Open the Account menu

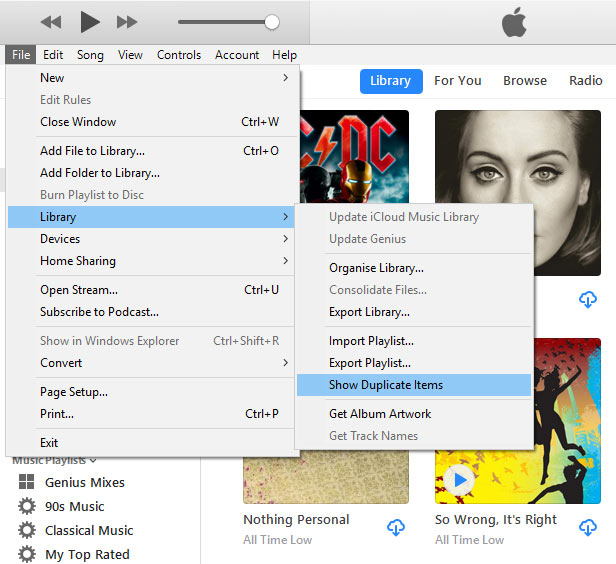237,55
